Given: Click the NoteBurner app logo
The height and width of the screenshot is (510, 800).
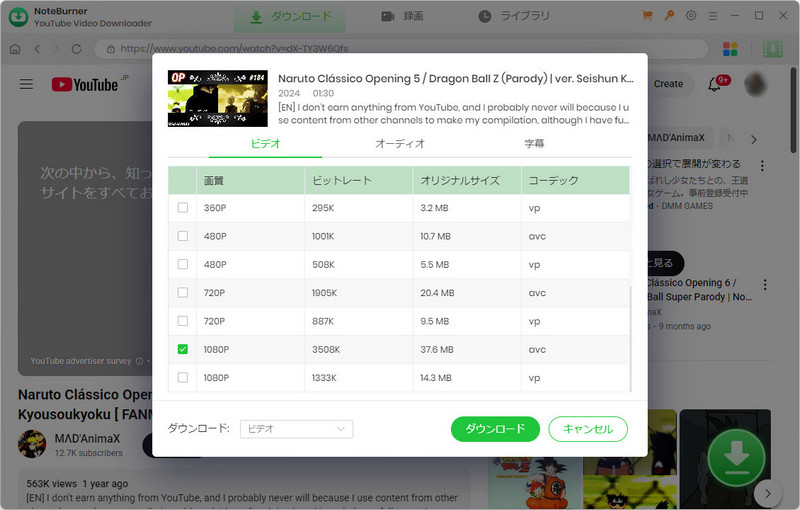Looking at the screenshot, I should (18, 17).
